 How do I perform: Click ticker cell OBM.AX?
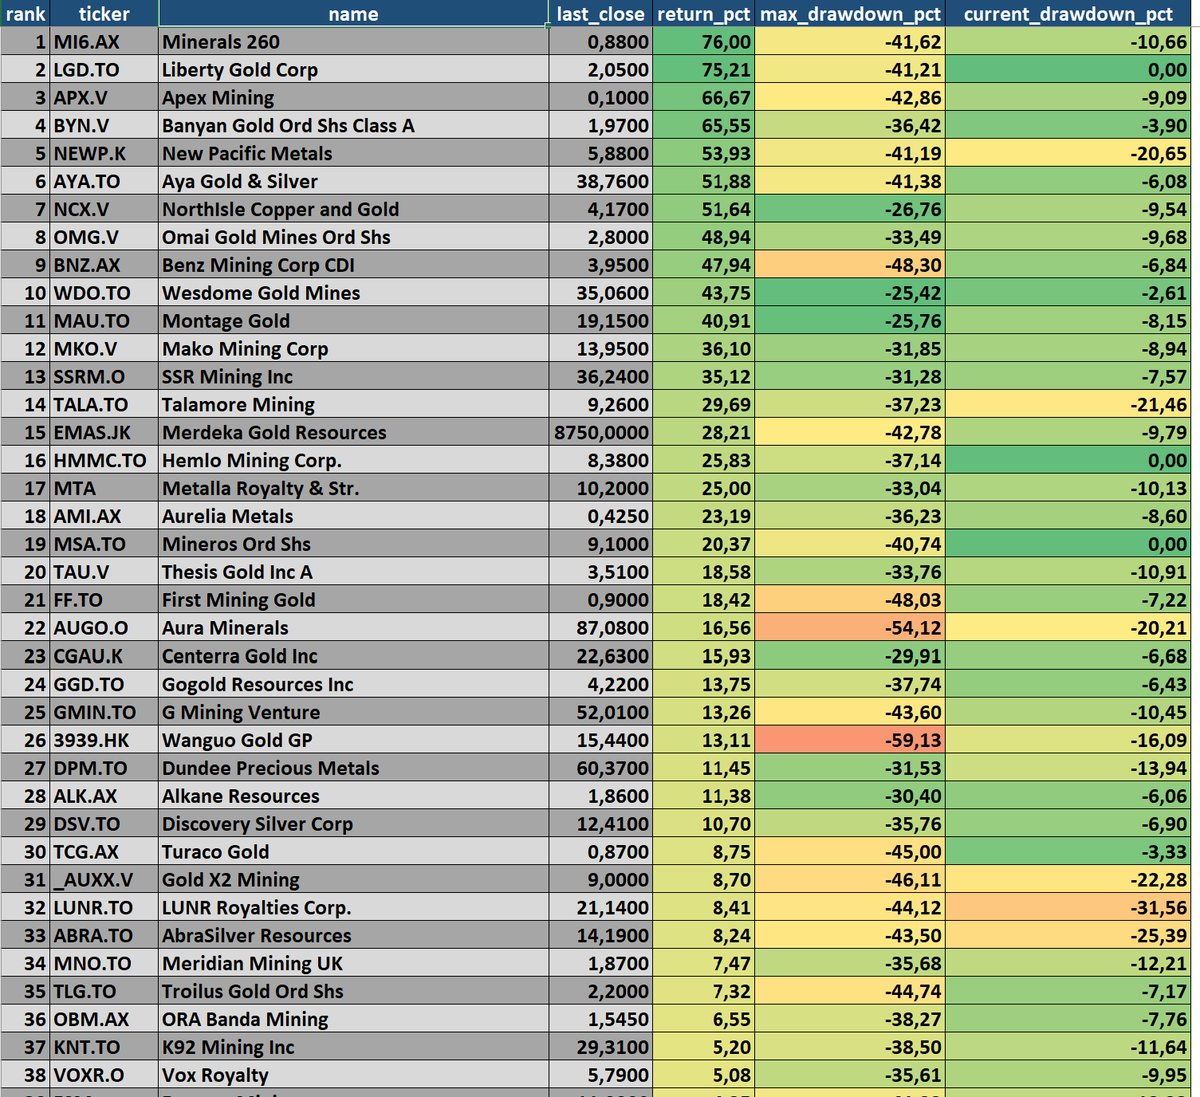pos(104,1020)
